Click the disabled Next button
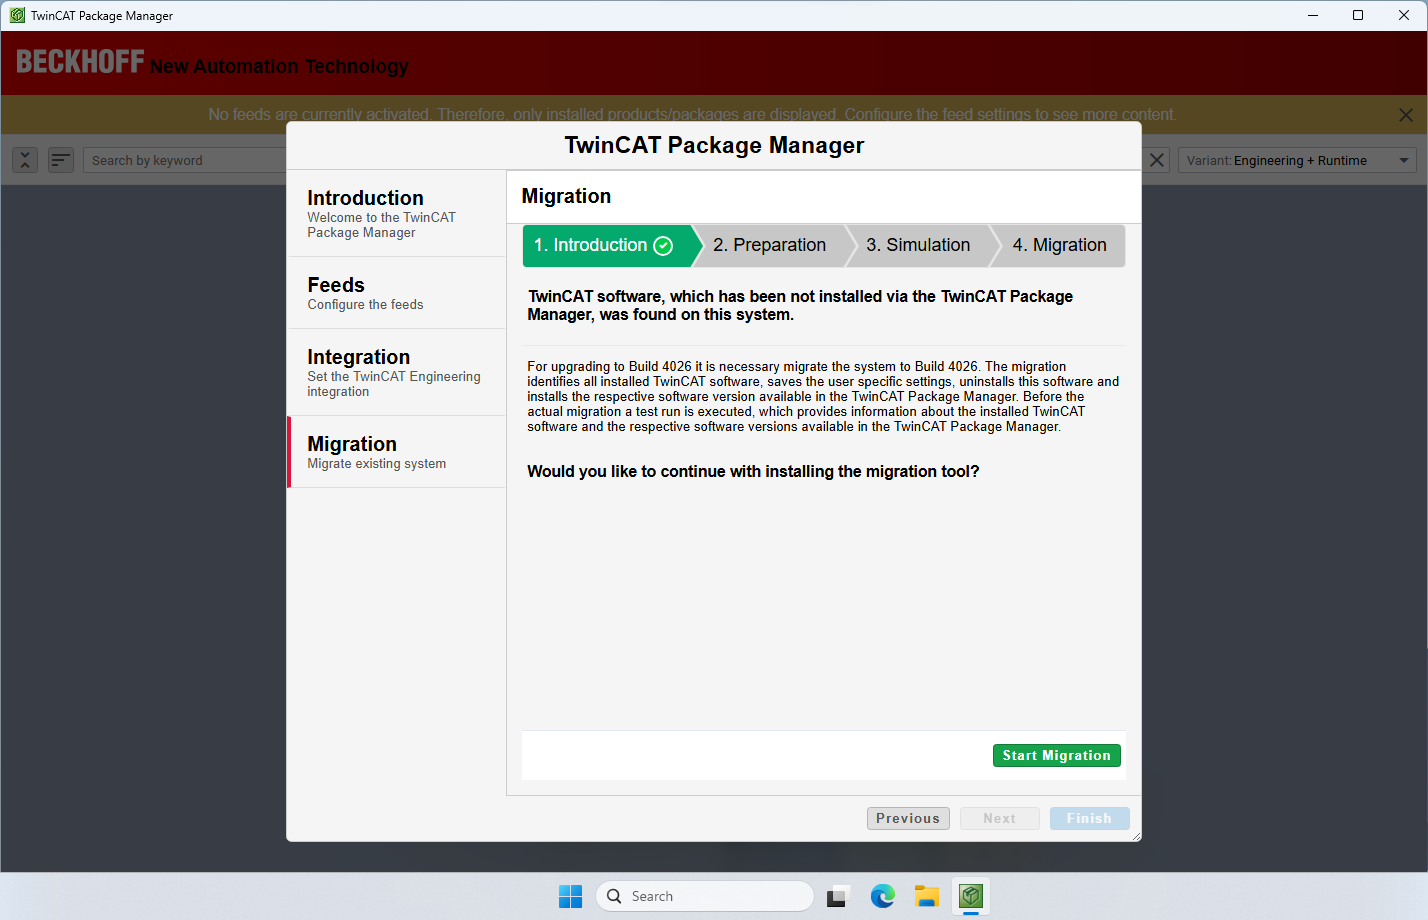This screenshot has width=1428, height=920. 999,818
